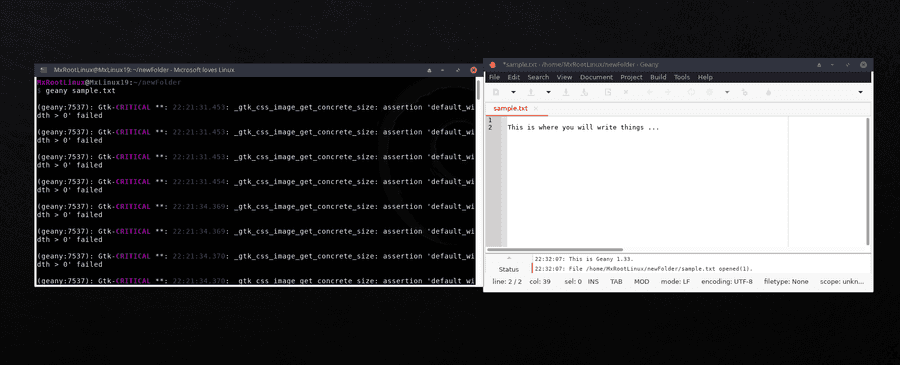Open the File menu in Geany
This screenshot has height=365, width=900.
tap(494, 77)
